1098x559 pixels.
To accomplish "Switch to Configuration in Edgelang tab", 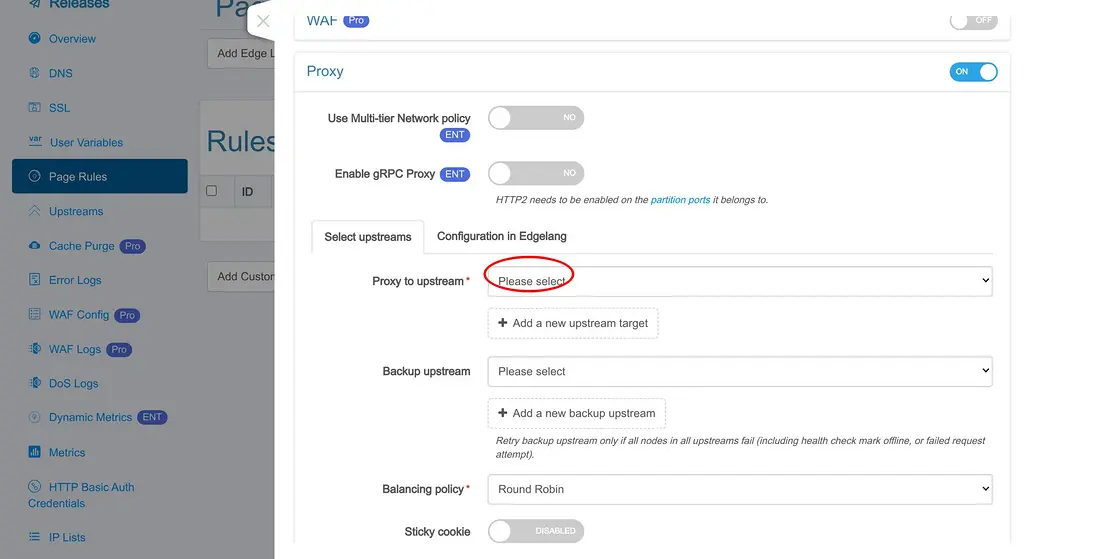I will click(502, 236).
